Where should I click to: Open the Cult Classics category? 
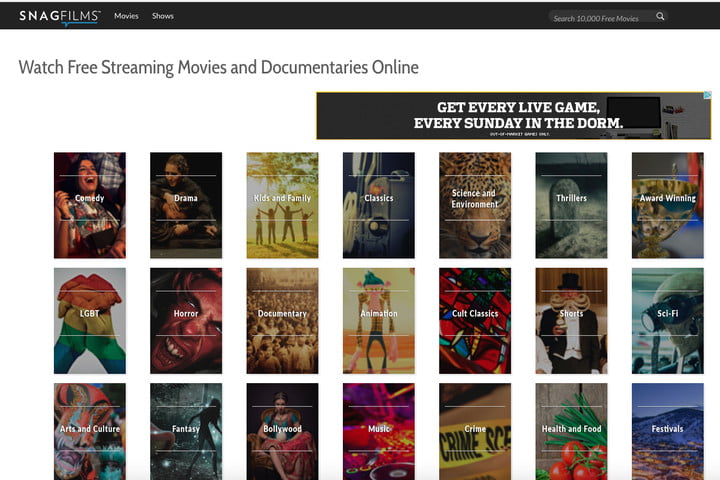(475, 321)
